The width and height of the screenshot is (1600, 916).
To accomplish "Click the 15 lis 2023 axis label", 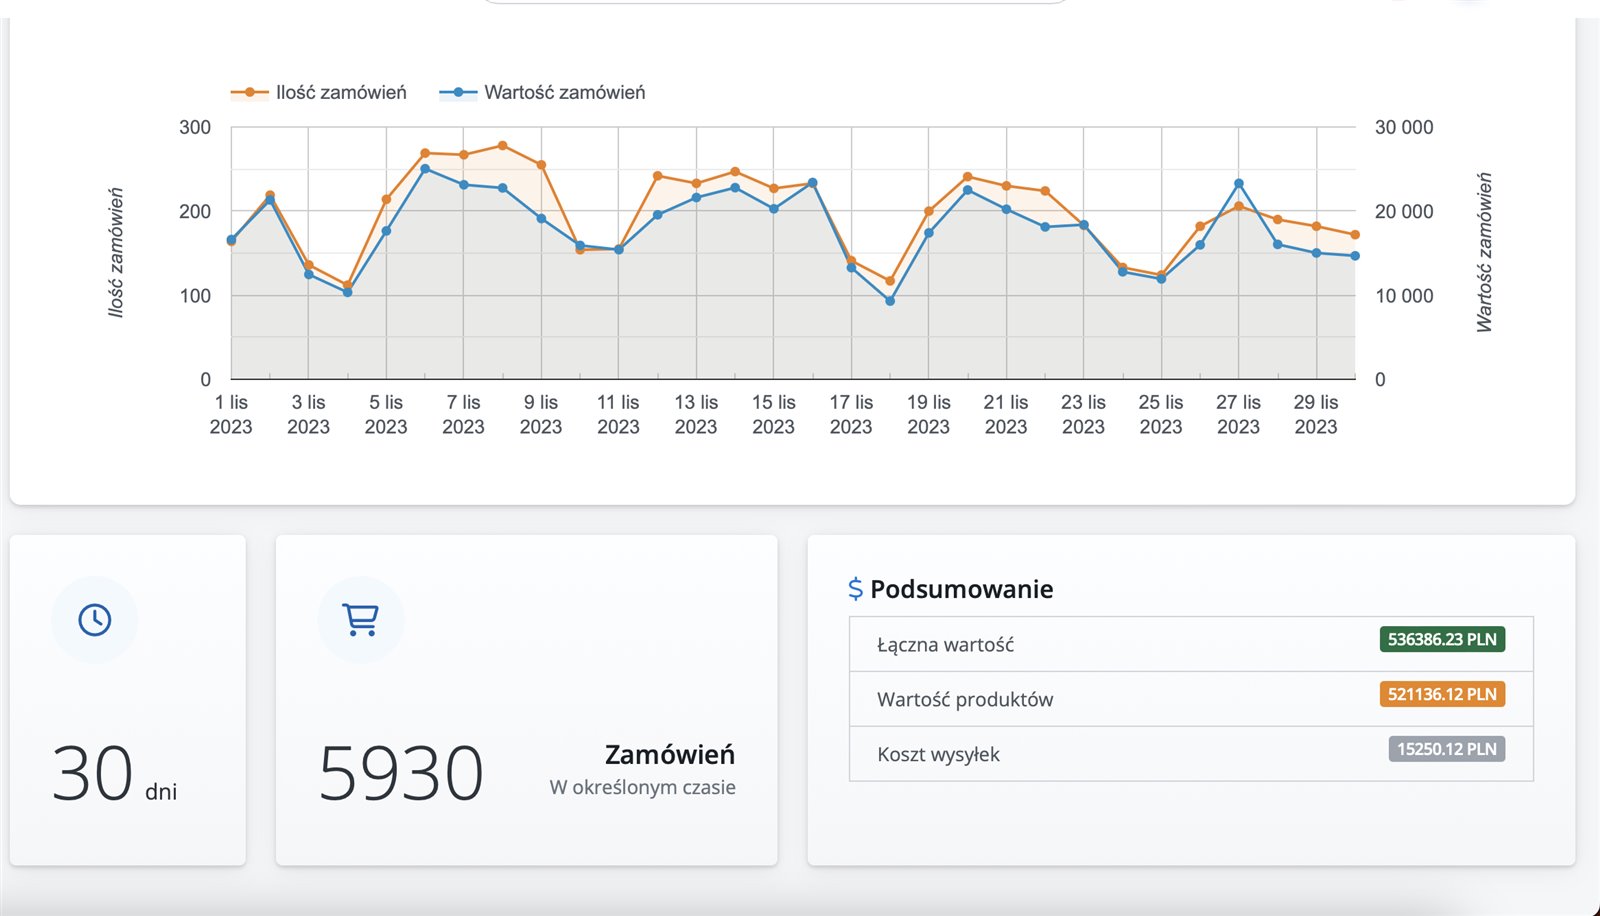I will (773, 414).
